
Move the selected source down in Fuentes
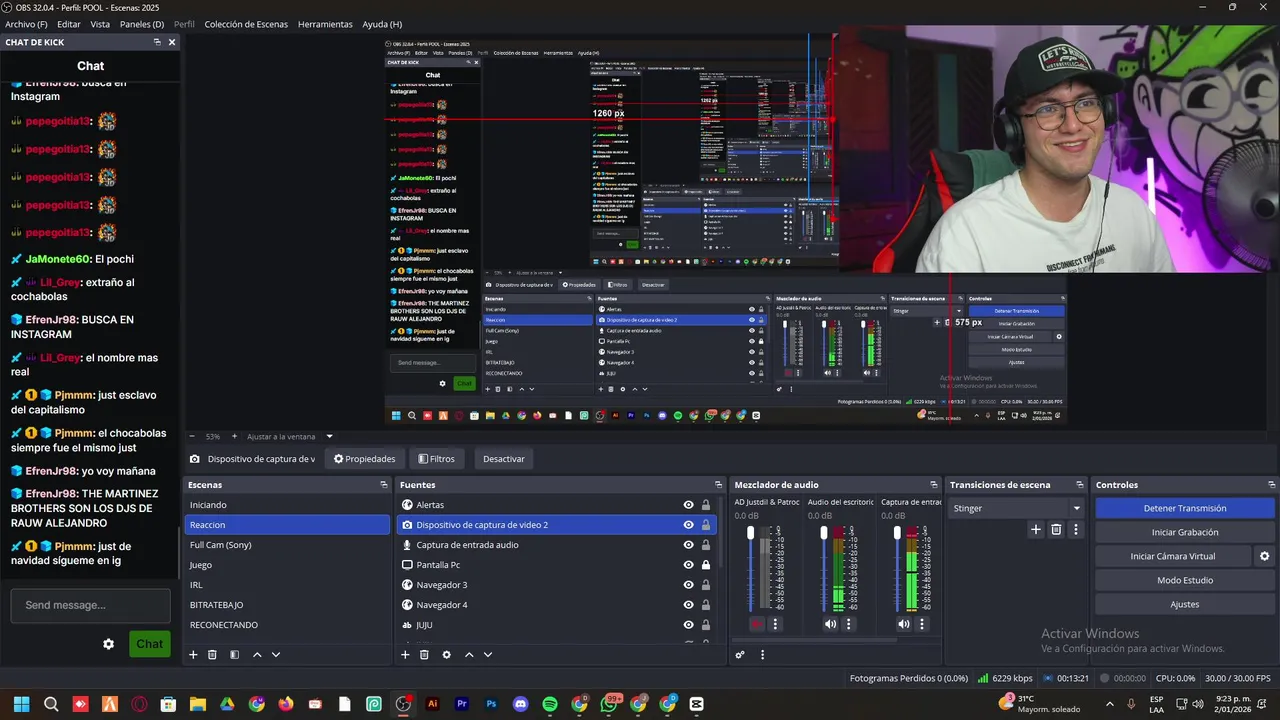[x=488, y=655]
